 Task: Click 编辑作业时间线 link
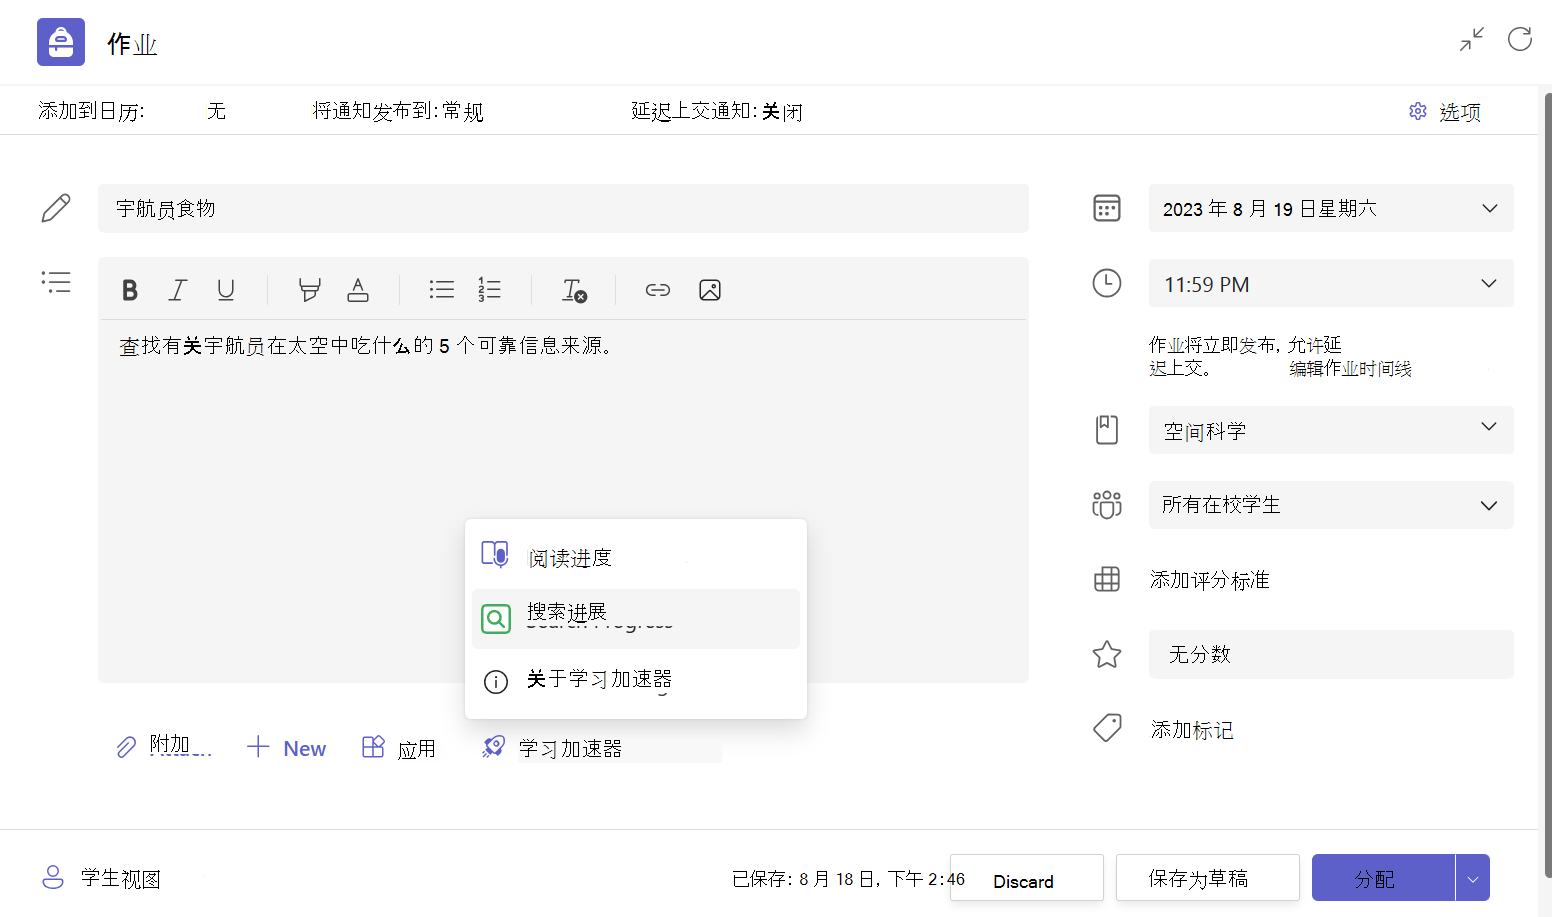1350,369
